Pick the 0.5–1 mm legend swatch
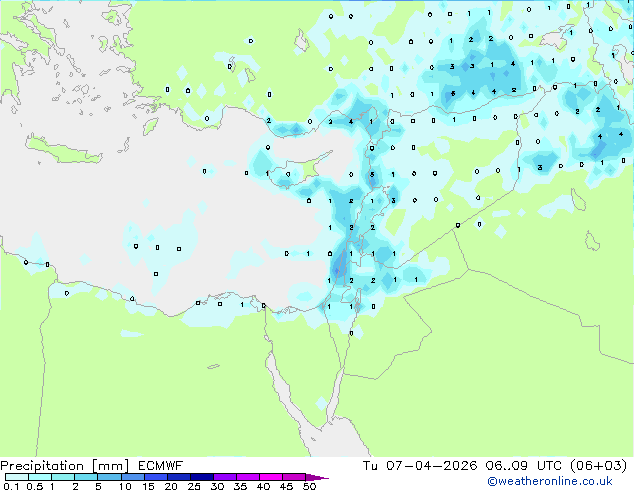 click(x=40, y=477)
